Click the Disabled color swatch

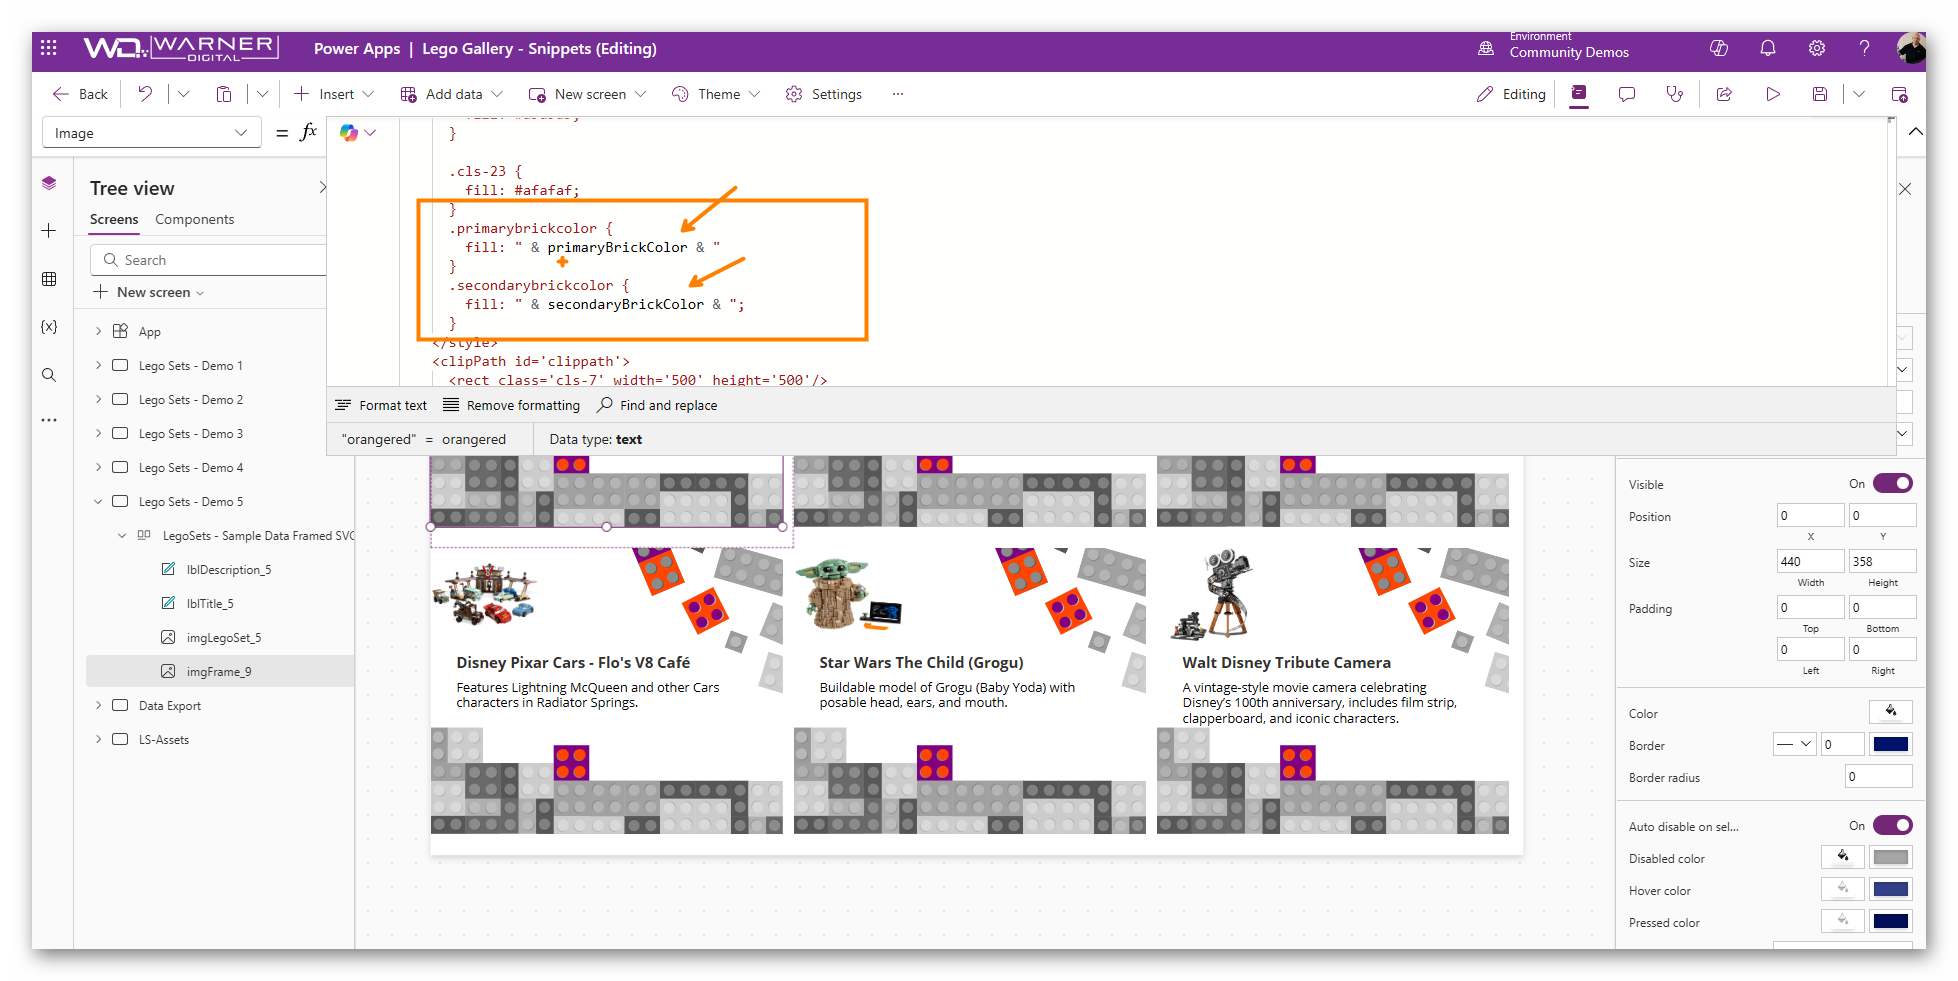tap(1890, 858)
